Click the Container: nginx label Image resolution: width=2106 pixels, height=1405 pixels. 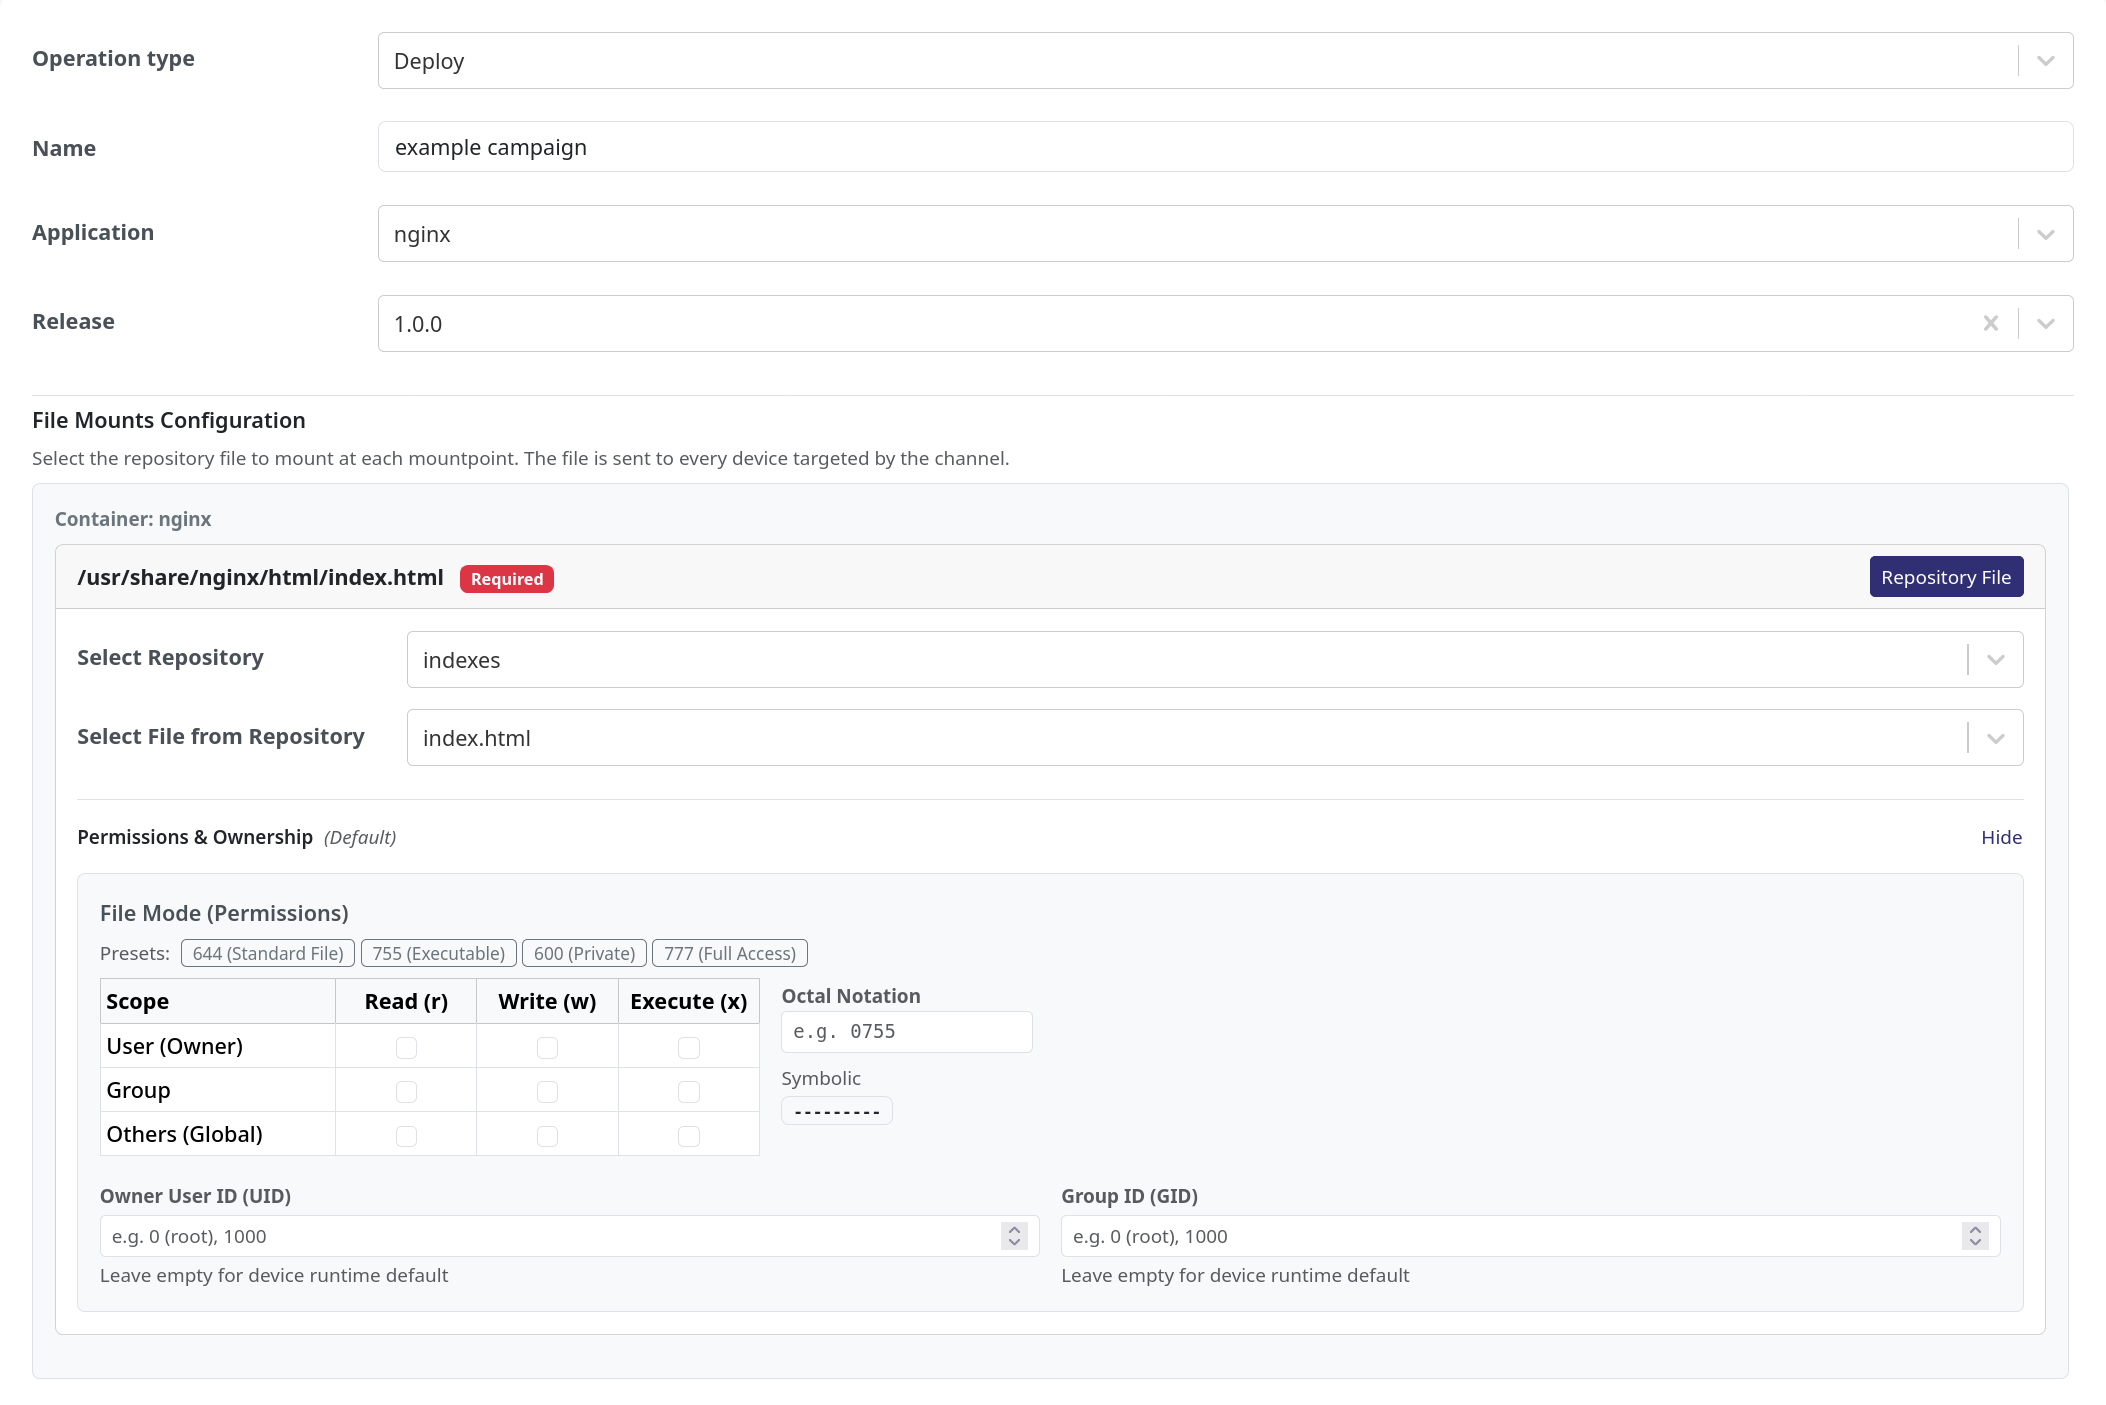pyautogui.click(x=133, y=519)
